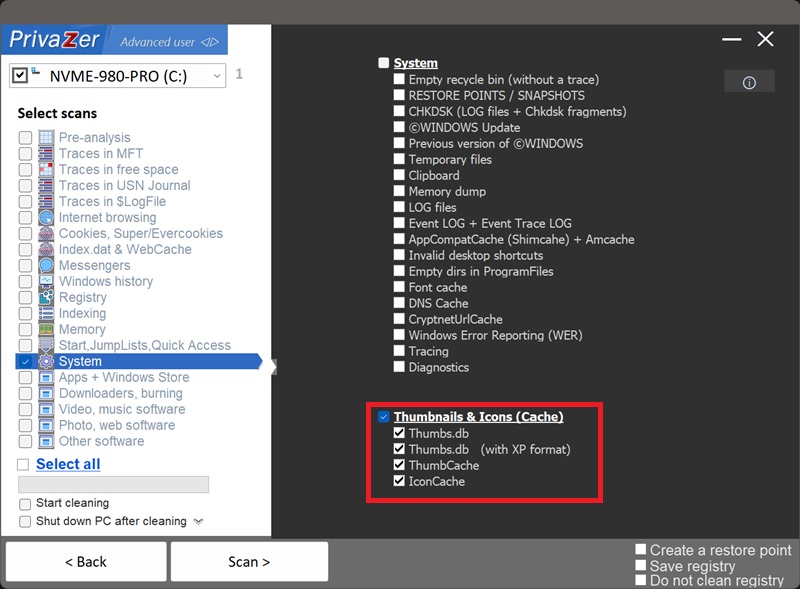Click the < Back button
This screenshot has height=589, width=800.
pos(86,561)
